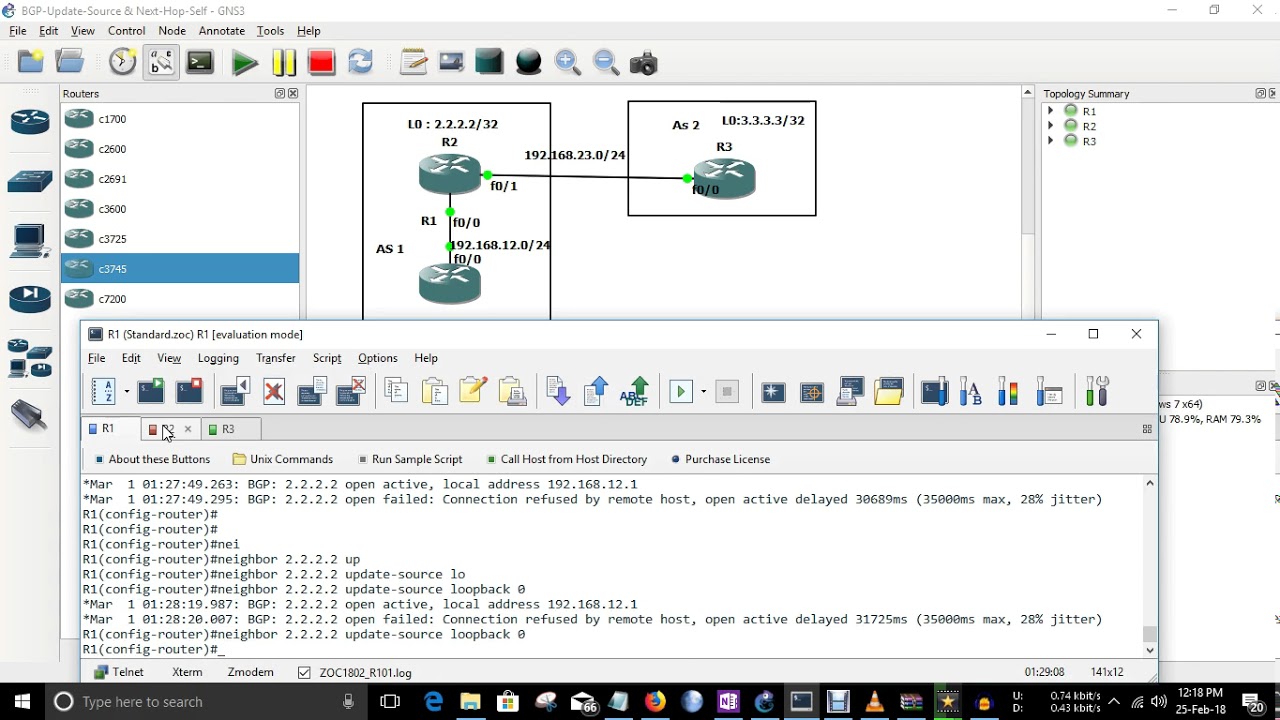Take screenshot camera icon in GNS3

[x=643, y=63]
